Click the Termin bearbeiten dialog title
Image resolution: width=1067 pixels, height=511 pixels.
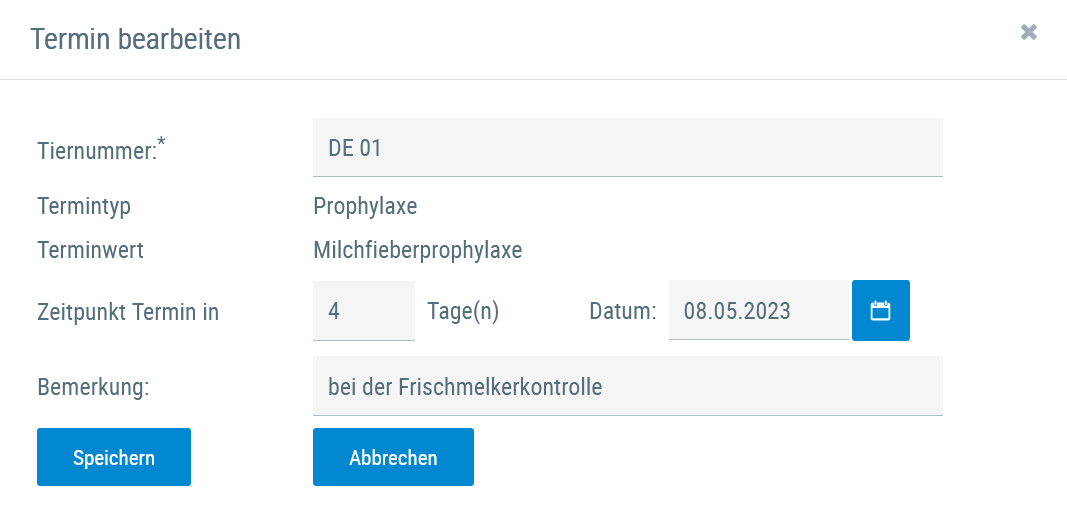click(x=135, y=39)
